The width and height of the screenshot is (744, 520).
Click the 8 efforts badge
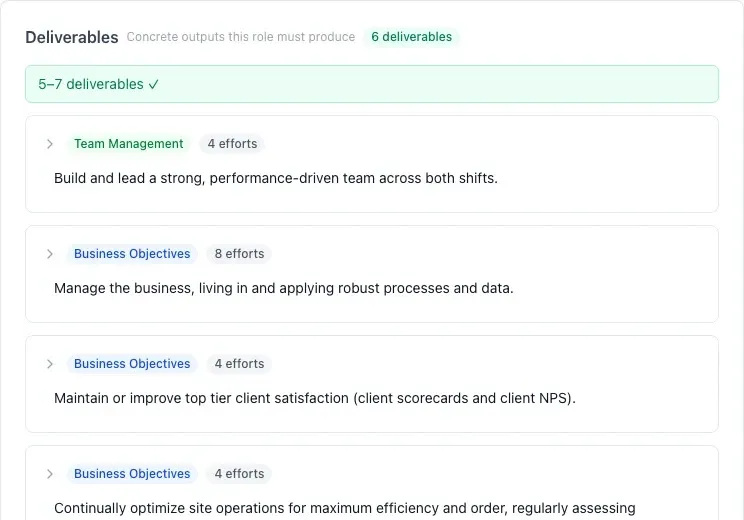point(239,254)
